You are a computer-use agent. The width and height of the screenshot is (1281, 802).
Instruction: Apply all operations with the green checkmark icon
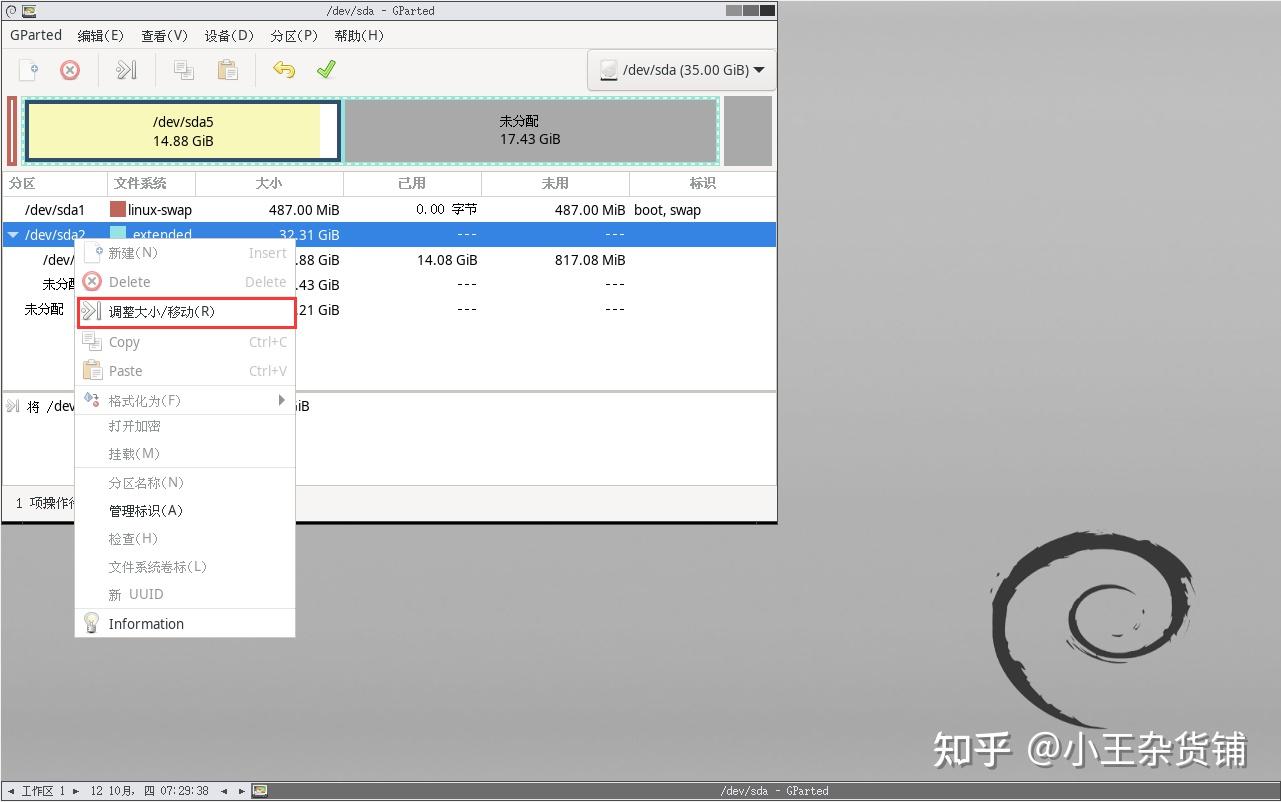pos(325,70)
